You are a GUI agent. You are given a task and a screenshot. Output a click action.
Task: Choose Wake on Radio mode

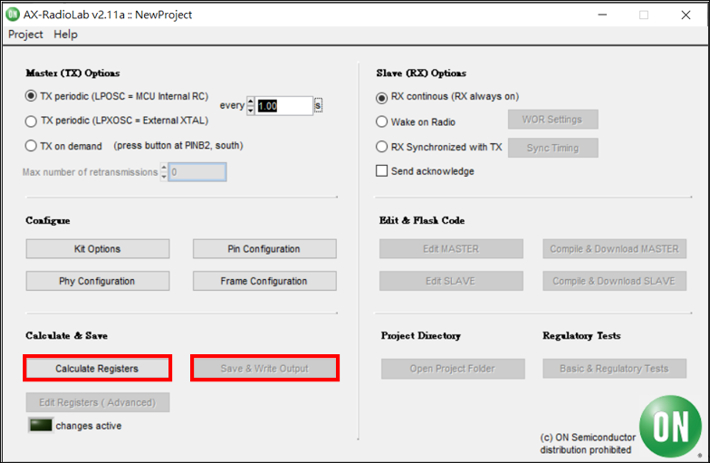tap(382, 122)
